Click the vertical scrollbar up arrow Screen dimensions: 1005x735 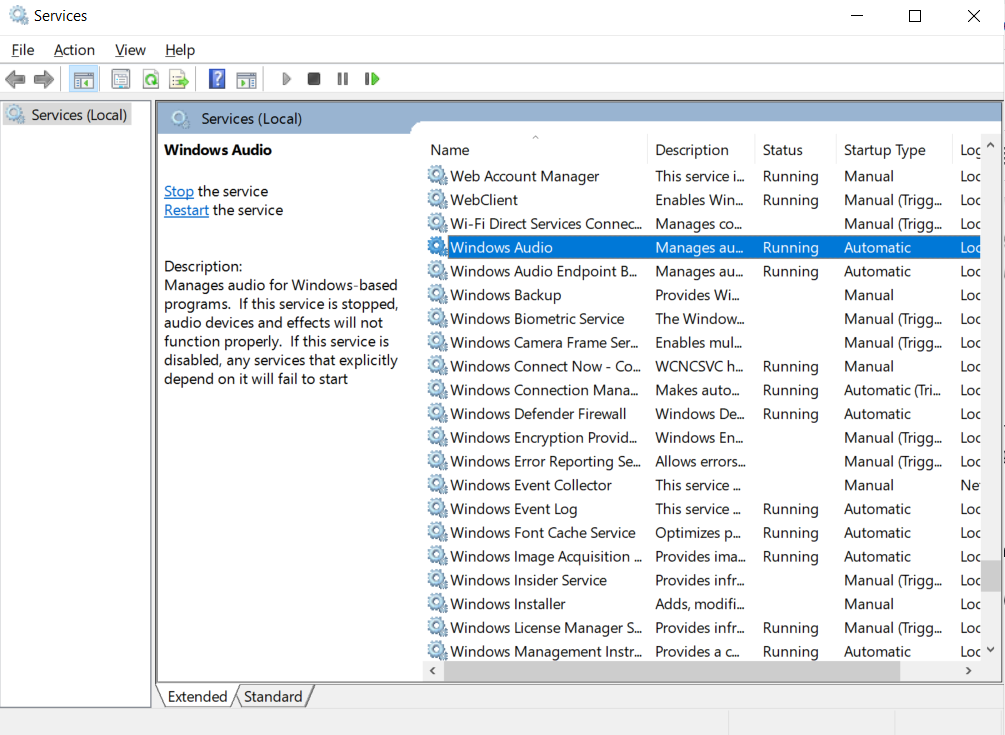990,145
